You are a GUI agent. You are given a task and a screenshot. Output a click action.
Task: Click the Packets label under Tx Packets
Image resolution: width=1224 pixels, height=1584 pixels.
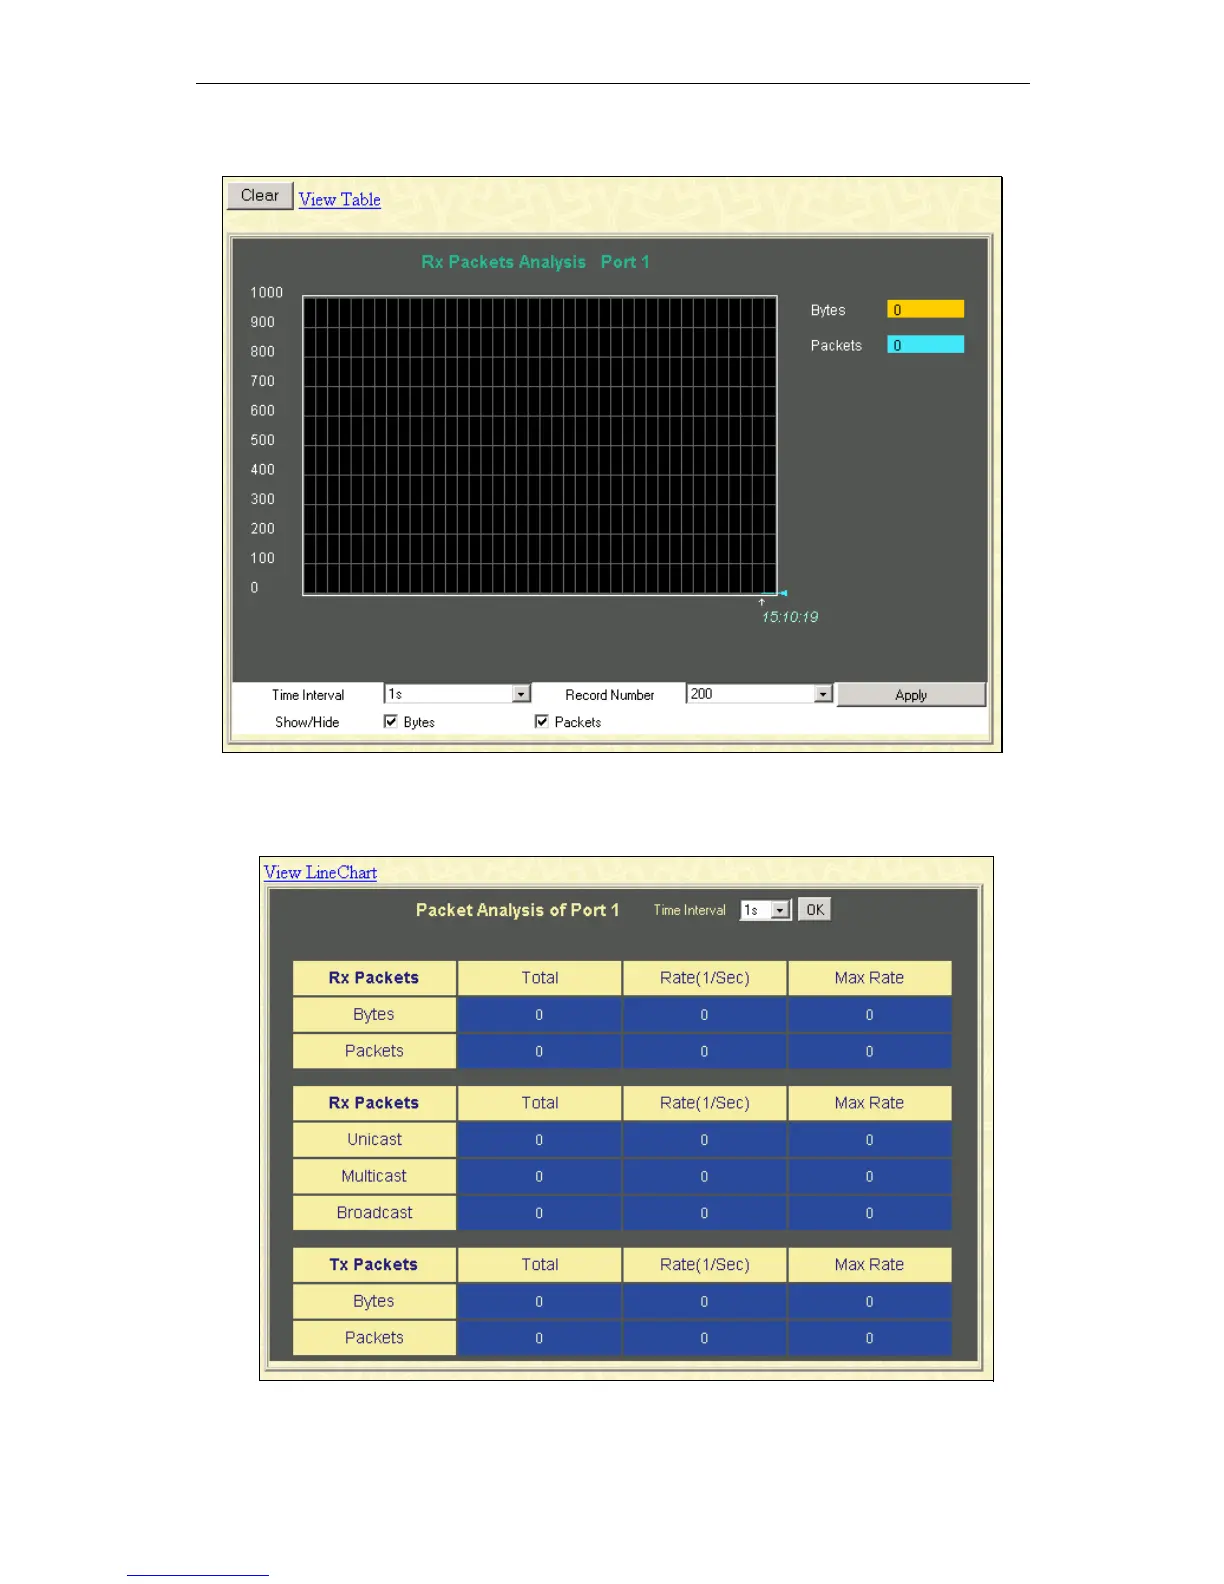[x=374, y=1337]
